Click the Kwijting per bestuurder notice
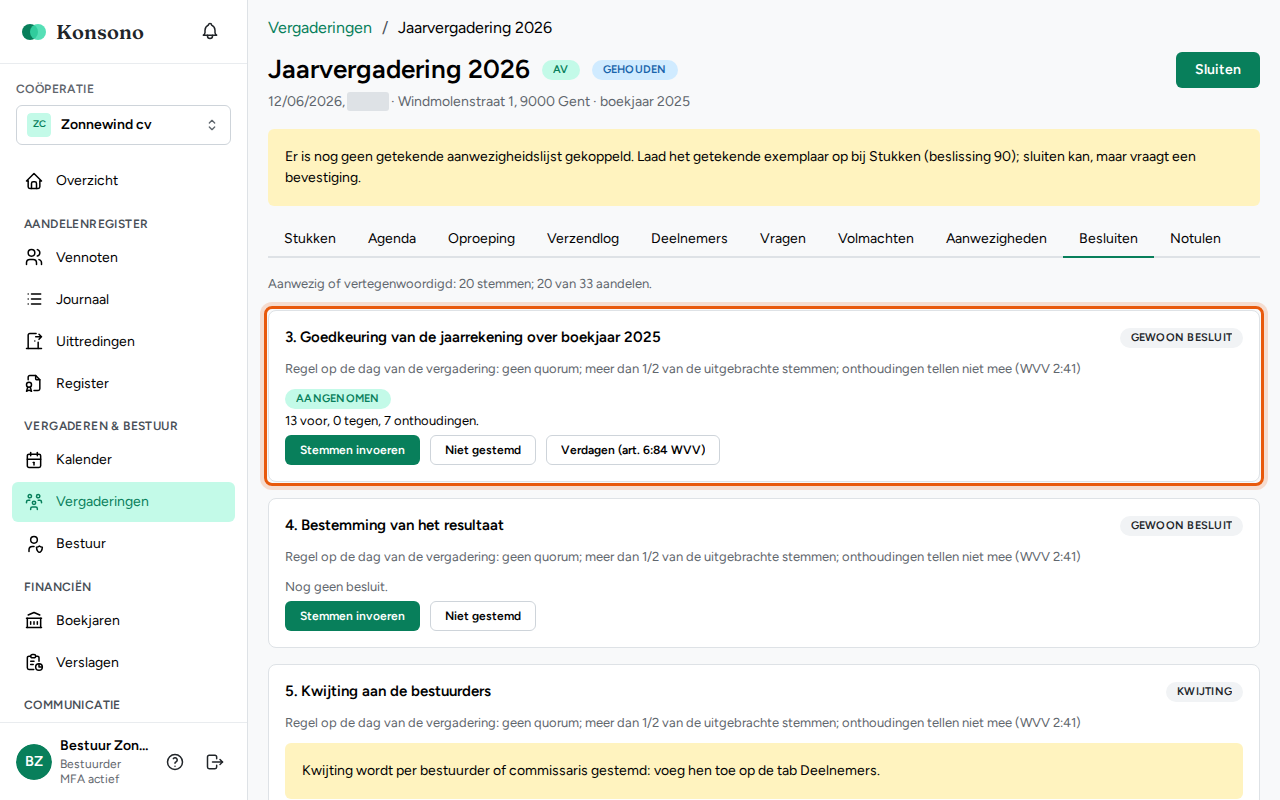 coord(764,771)
